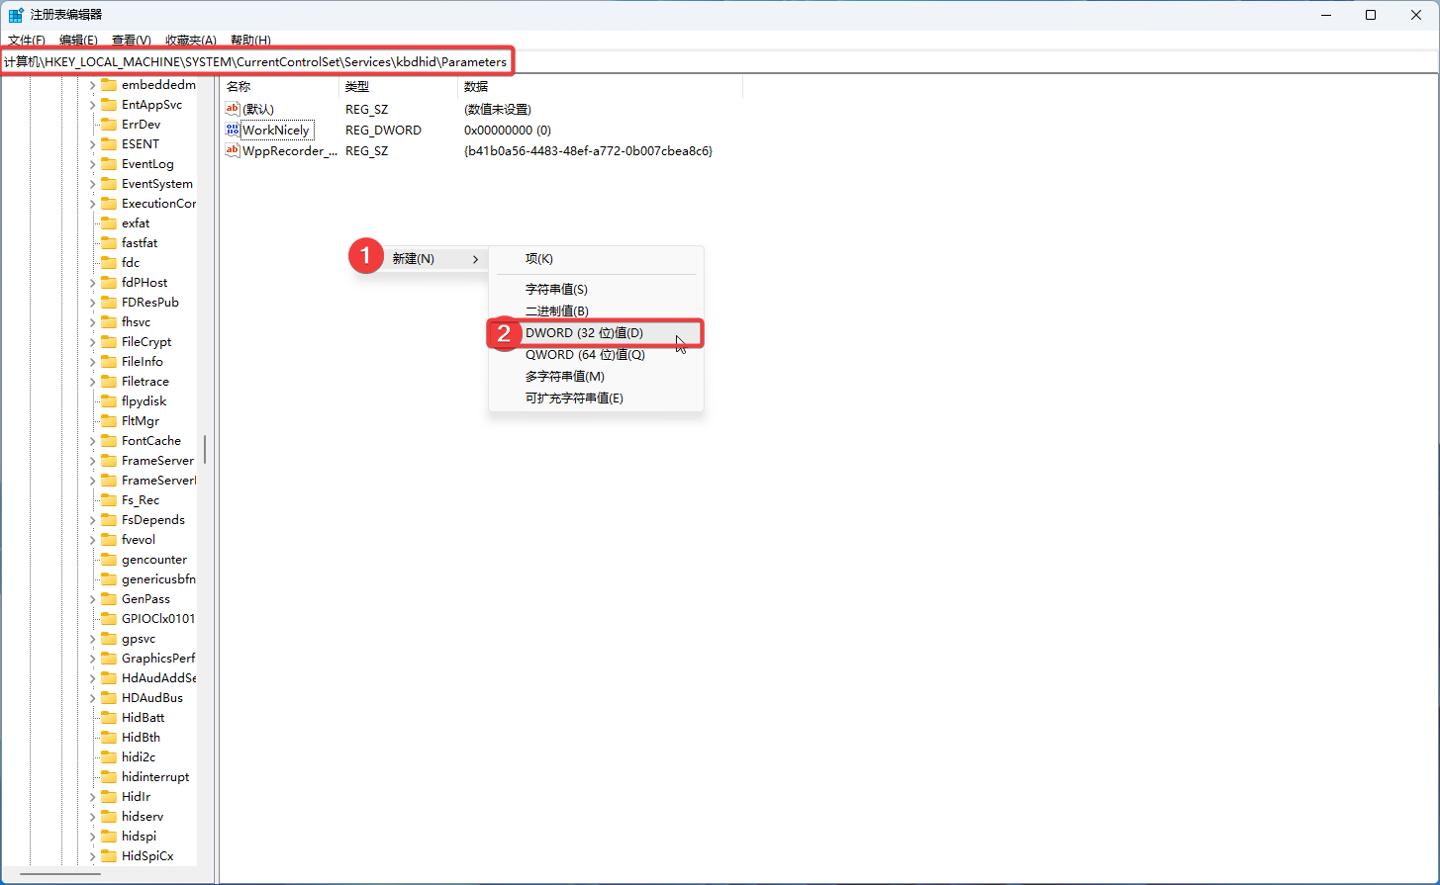Click the HidBatt folder icon

click(109, 718)
